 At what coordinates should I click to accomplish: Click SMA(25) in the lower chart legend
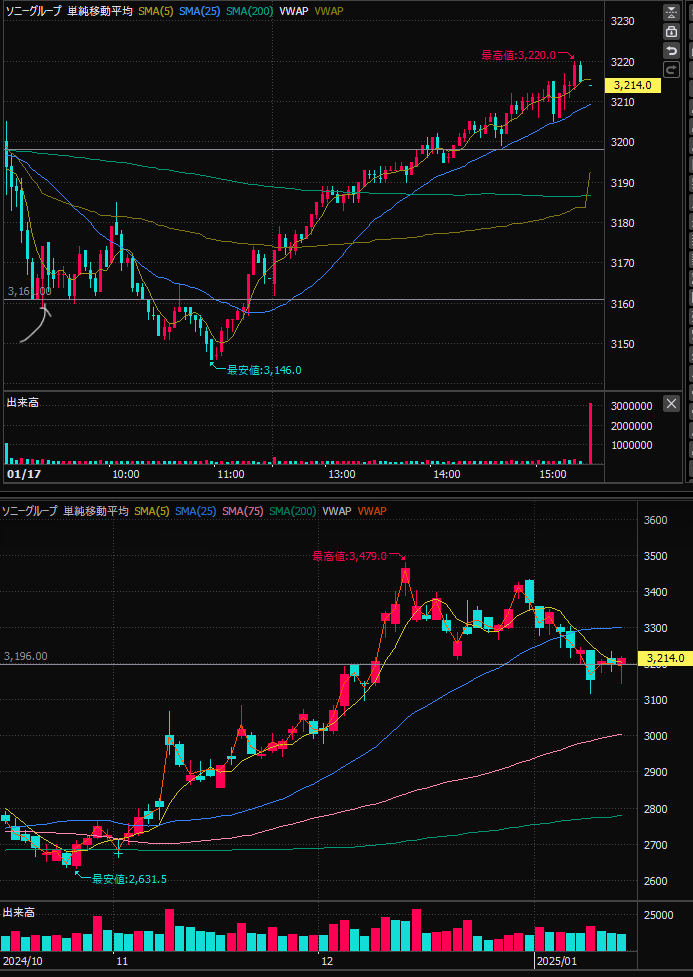[x=196, y=511]
